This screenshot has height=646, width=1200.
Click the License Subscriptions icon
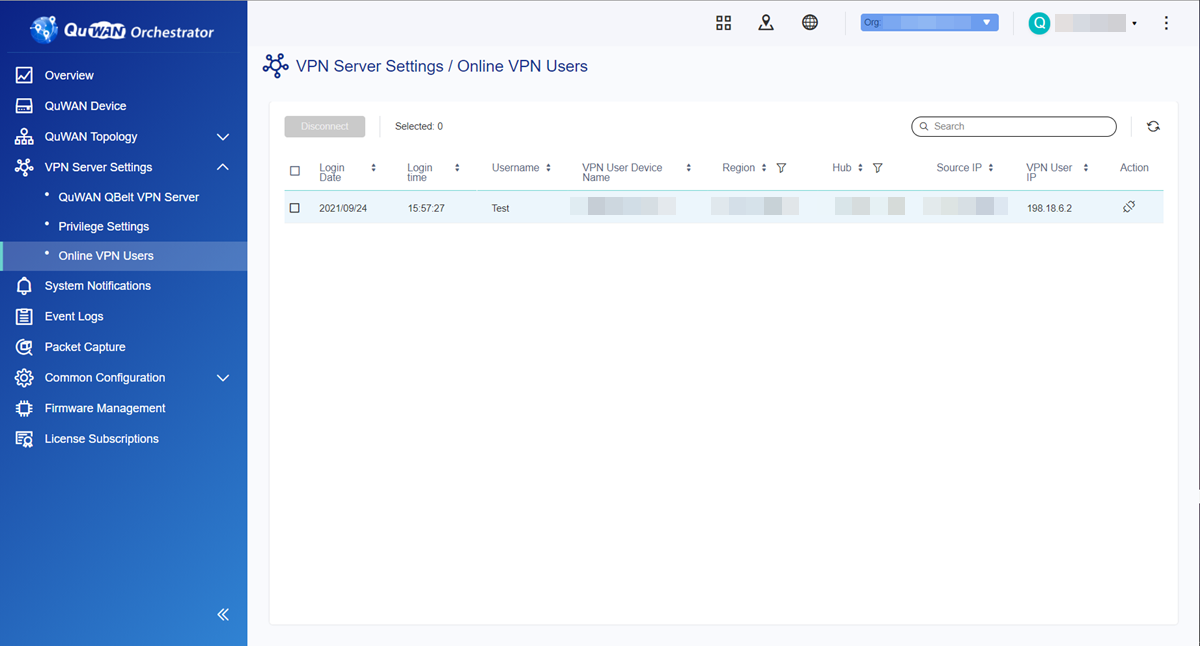pyautogui.click(x=24, y=439)
